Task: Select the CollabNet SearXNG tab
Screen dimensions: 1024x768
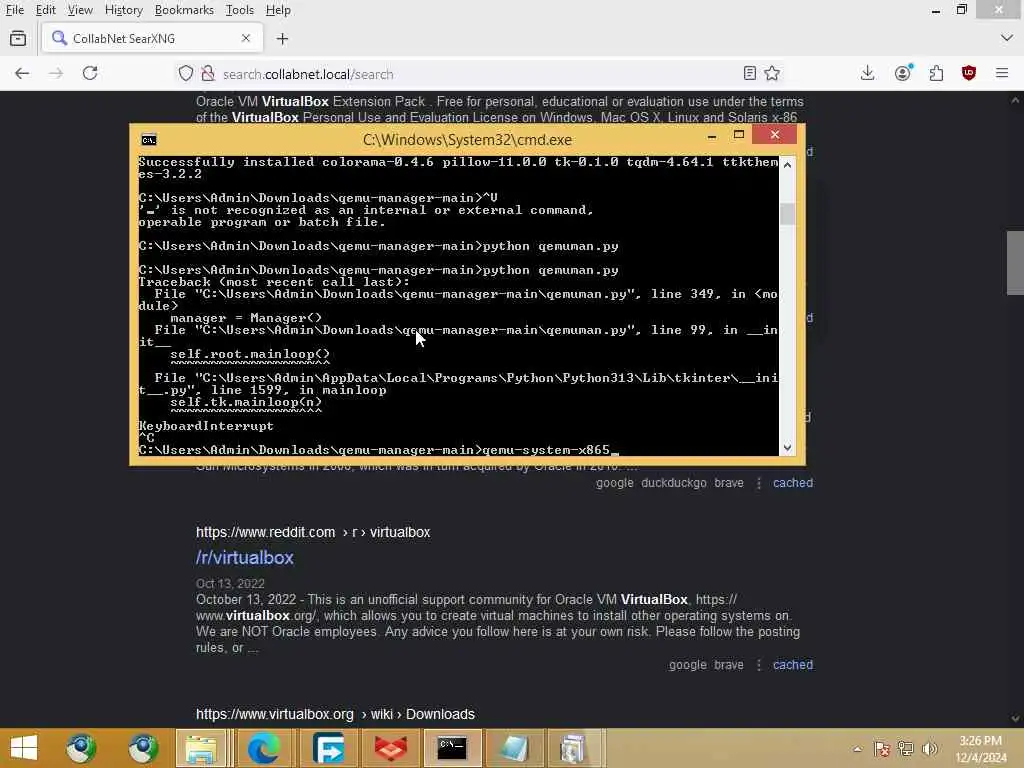Action: pos(152,38)
